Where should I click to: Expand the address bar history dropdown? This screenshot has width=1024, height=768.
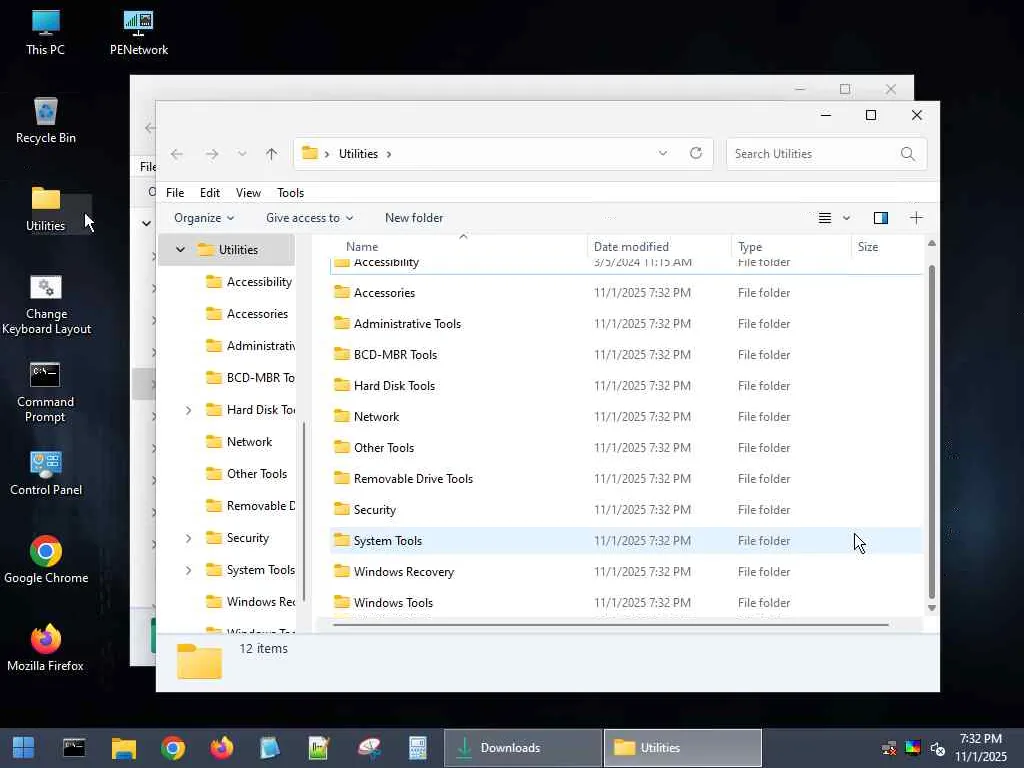[x=663, y=153]
